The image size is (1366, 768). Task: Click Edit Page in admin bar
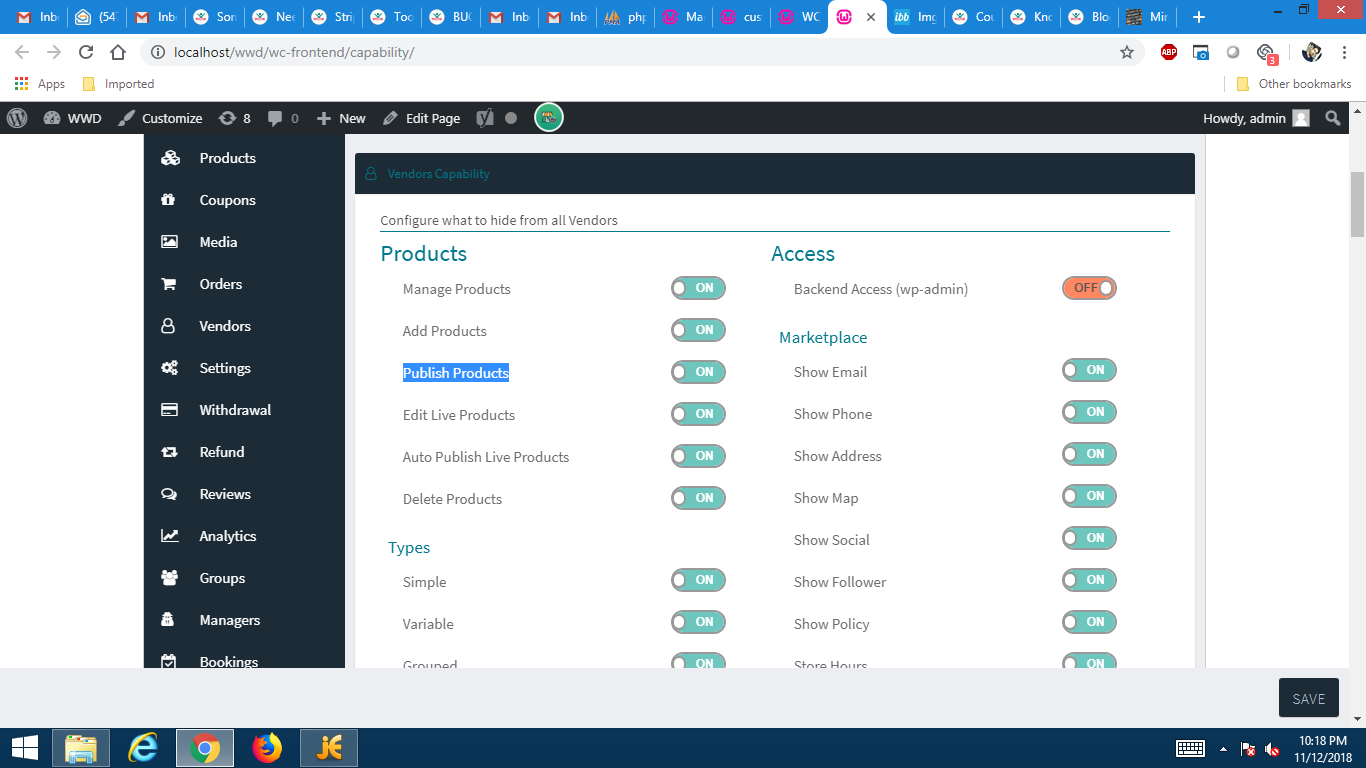421,118
